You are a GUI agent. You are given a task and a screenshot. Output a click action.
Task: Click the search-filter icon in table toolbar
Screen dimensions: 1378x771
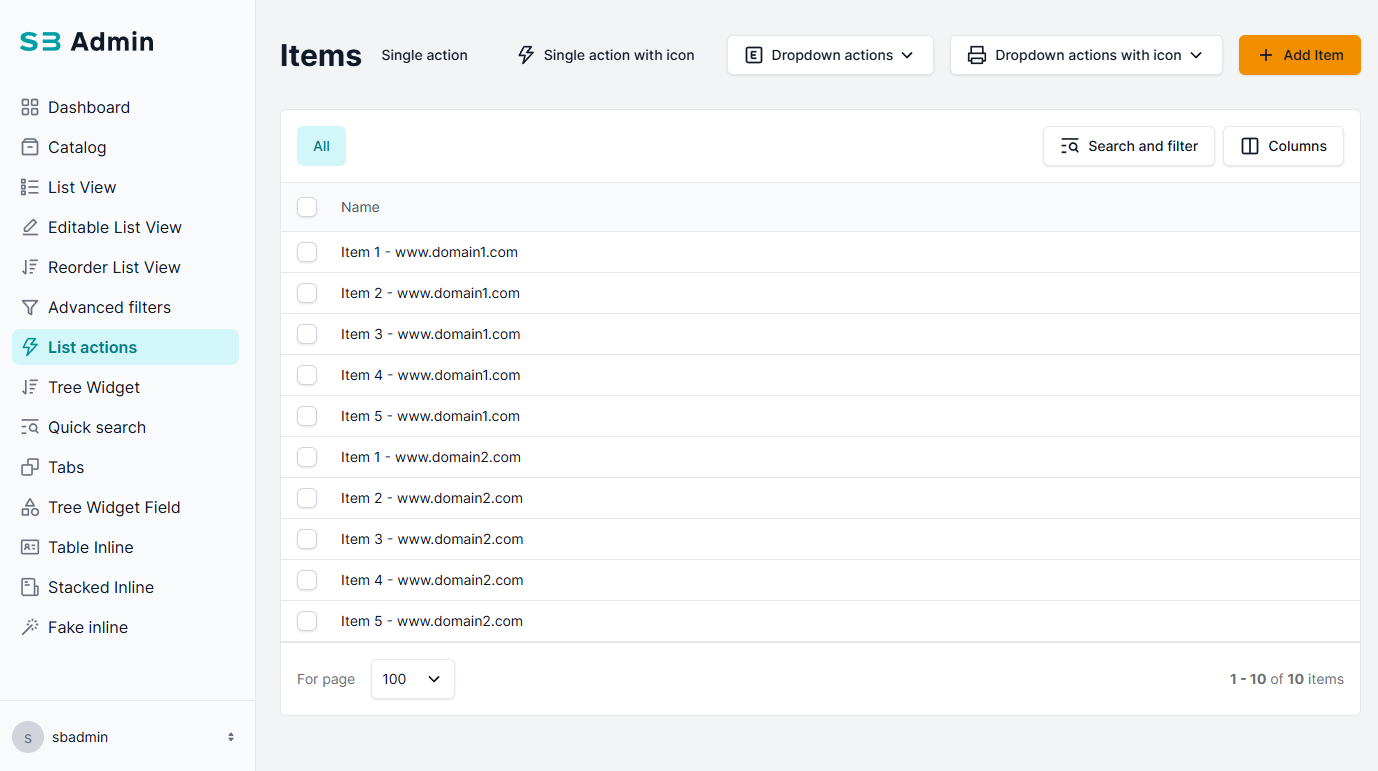[1070, 146]
